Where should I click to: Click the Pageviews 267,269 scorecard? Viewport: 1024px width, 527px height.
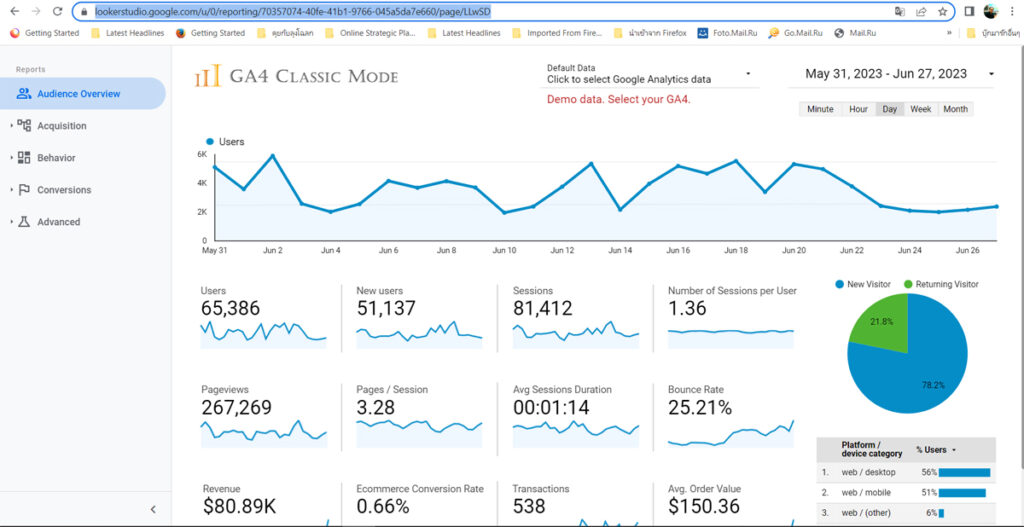(x=264, y=415)
